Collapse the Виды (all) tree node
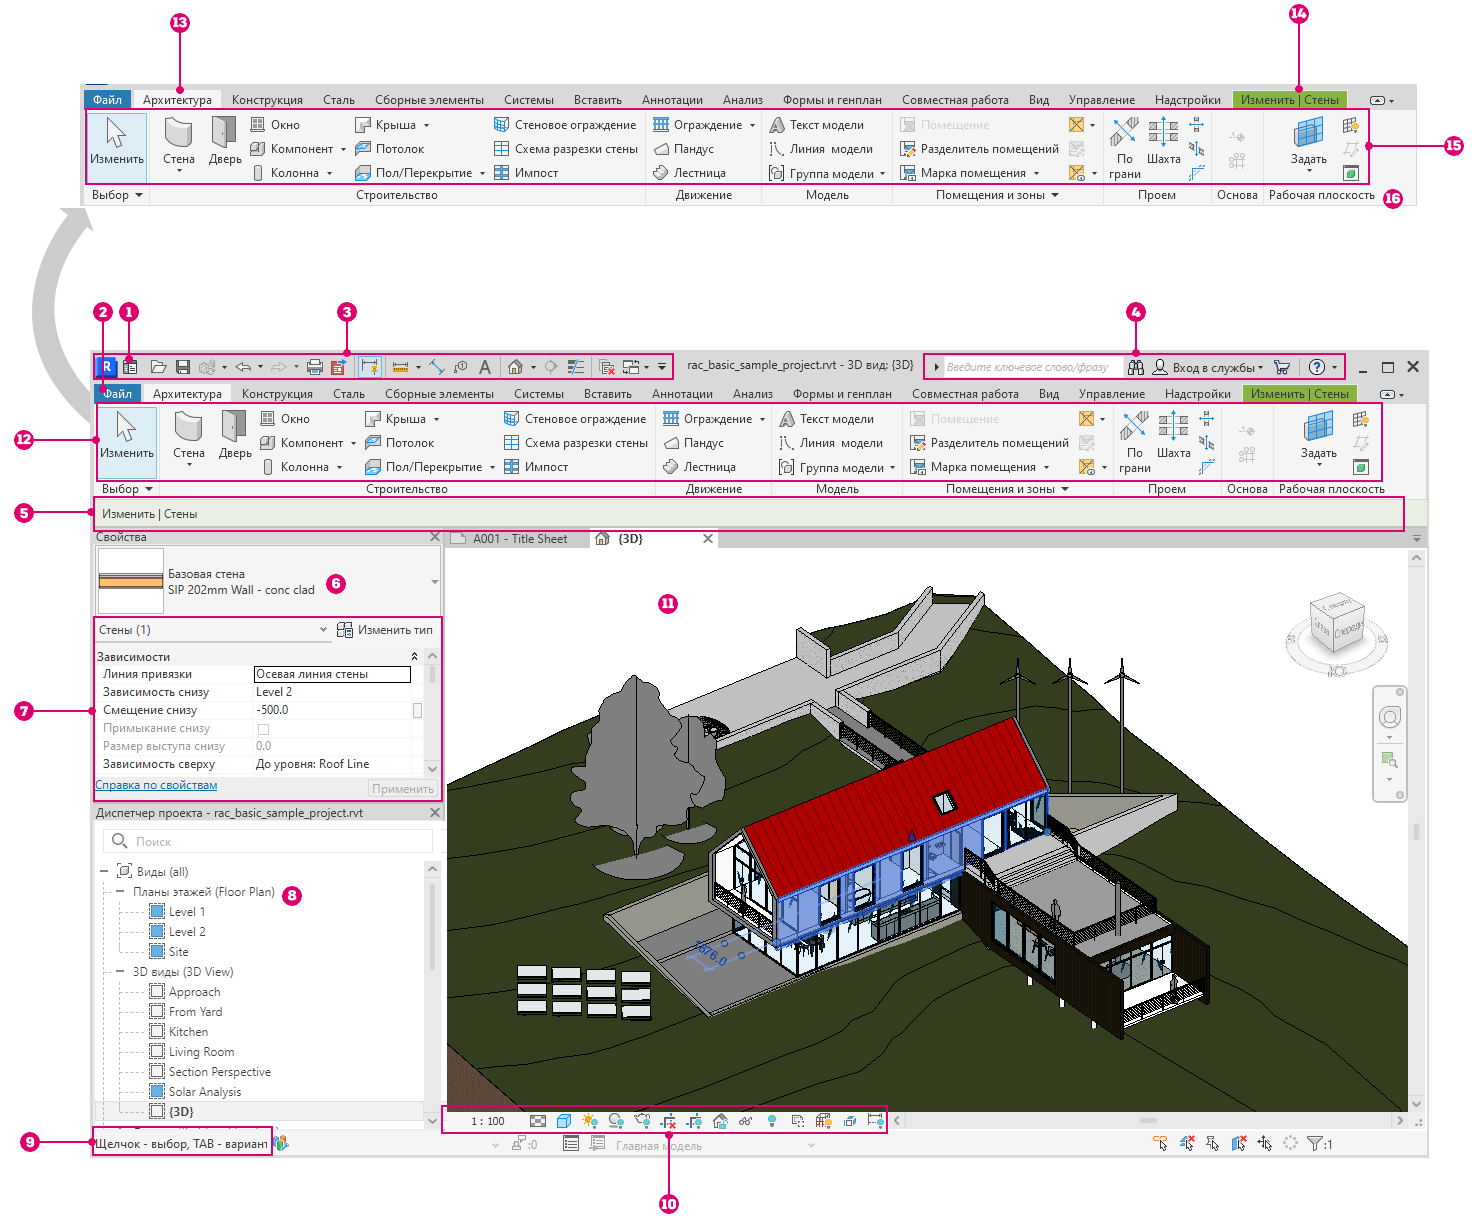This screenshot has height=1223, width=1472. click(x=105, y=872)
